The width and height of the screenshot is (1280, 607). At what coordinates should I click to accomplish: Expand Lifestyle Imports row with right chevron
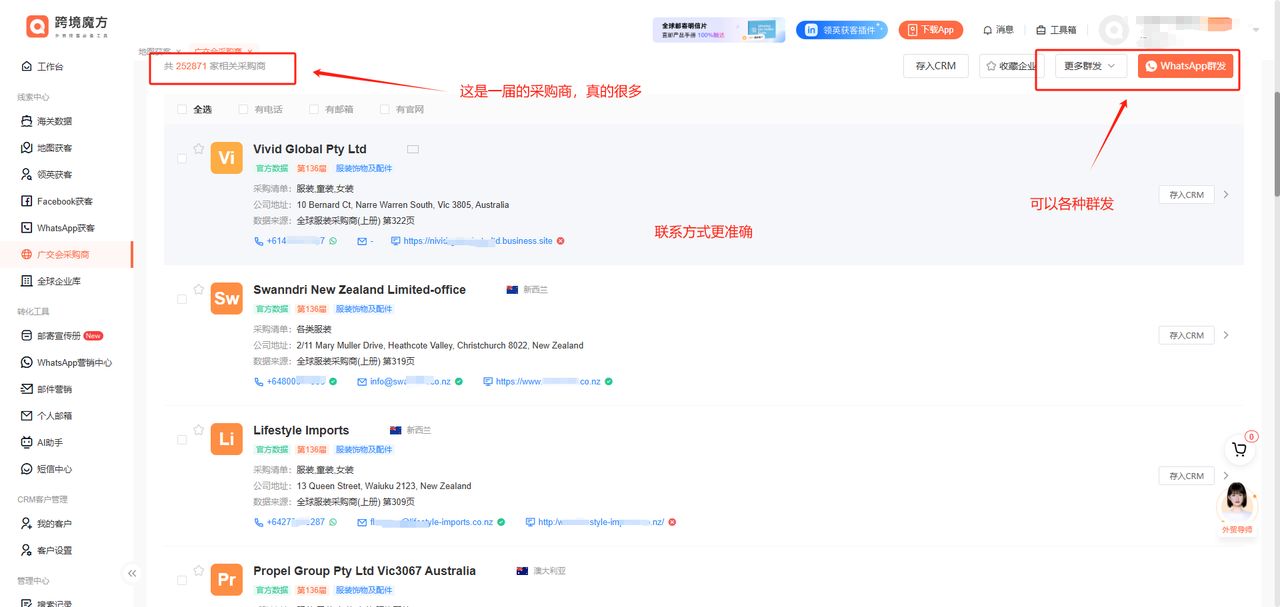point(1227,476)
